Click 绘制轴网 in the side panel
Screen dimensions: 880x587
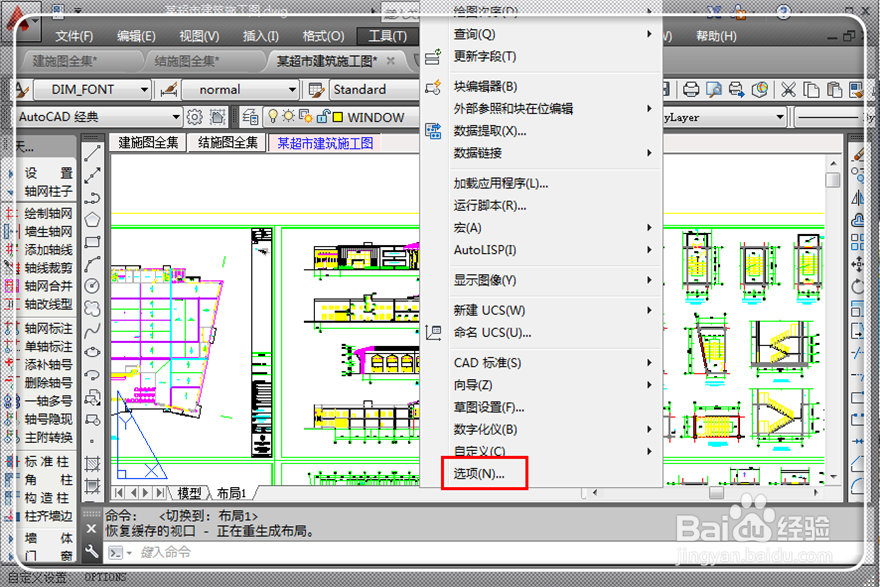48,213
